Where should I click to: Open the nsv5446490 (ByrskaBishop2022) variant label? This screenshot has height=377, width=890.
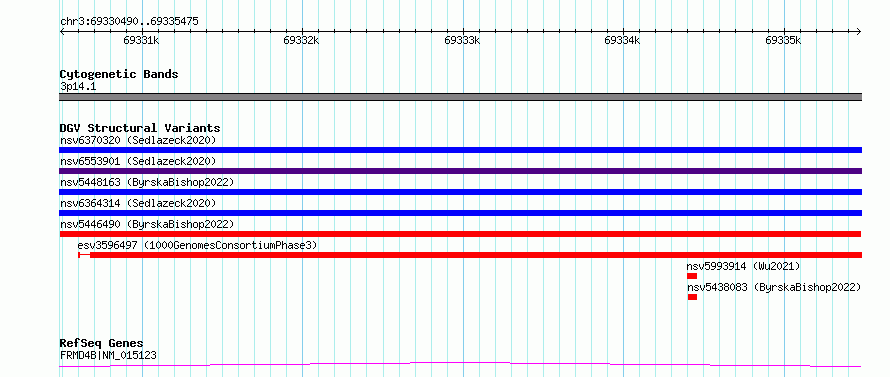point(146,224)
